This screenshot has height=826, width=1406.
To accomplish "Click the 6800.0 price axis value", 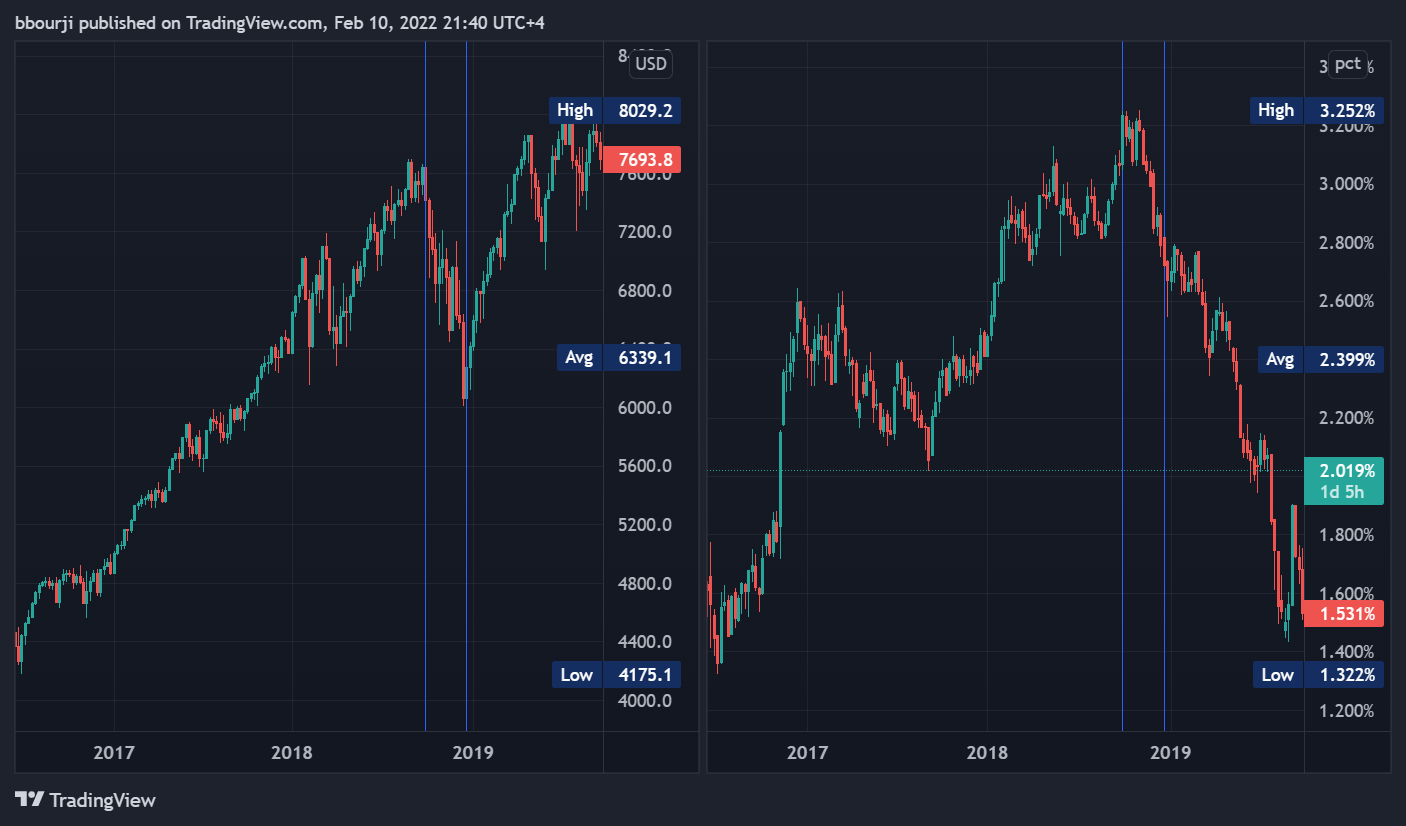I will coord(644,291).
